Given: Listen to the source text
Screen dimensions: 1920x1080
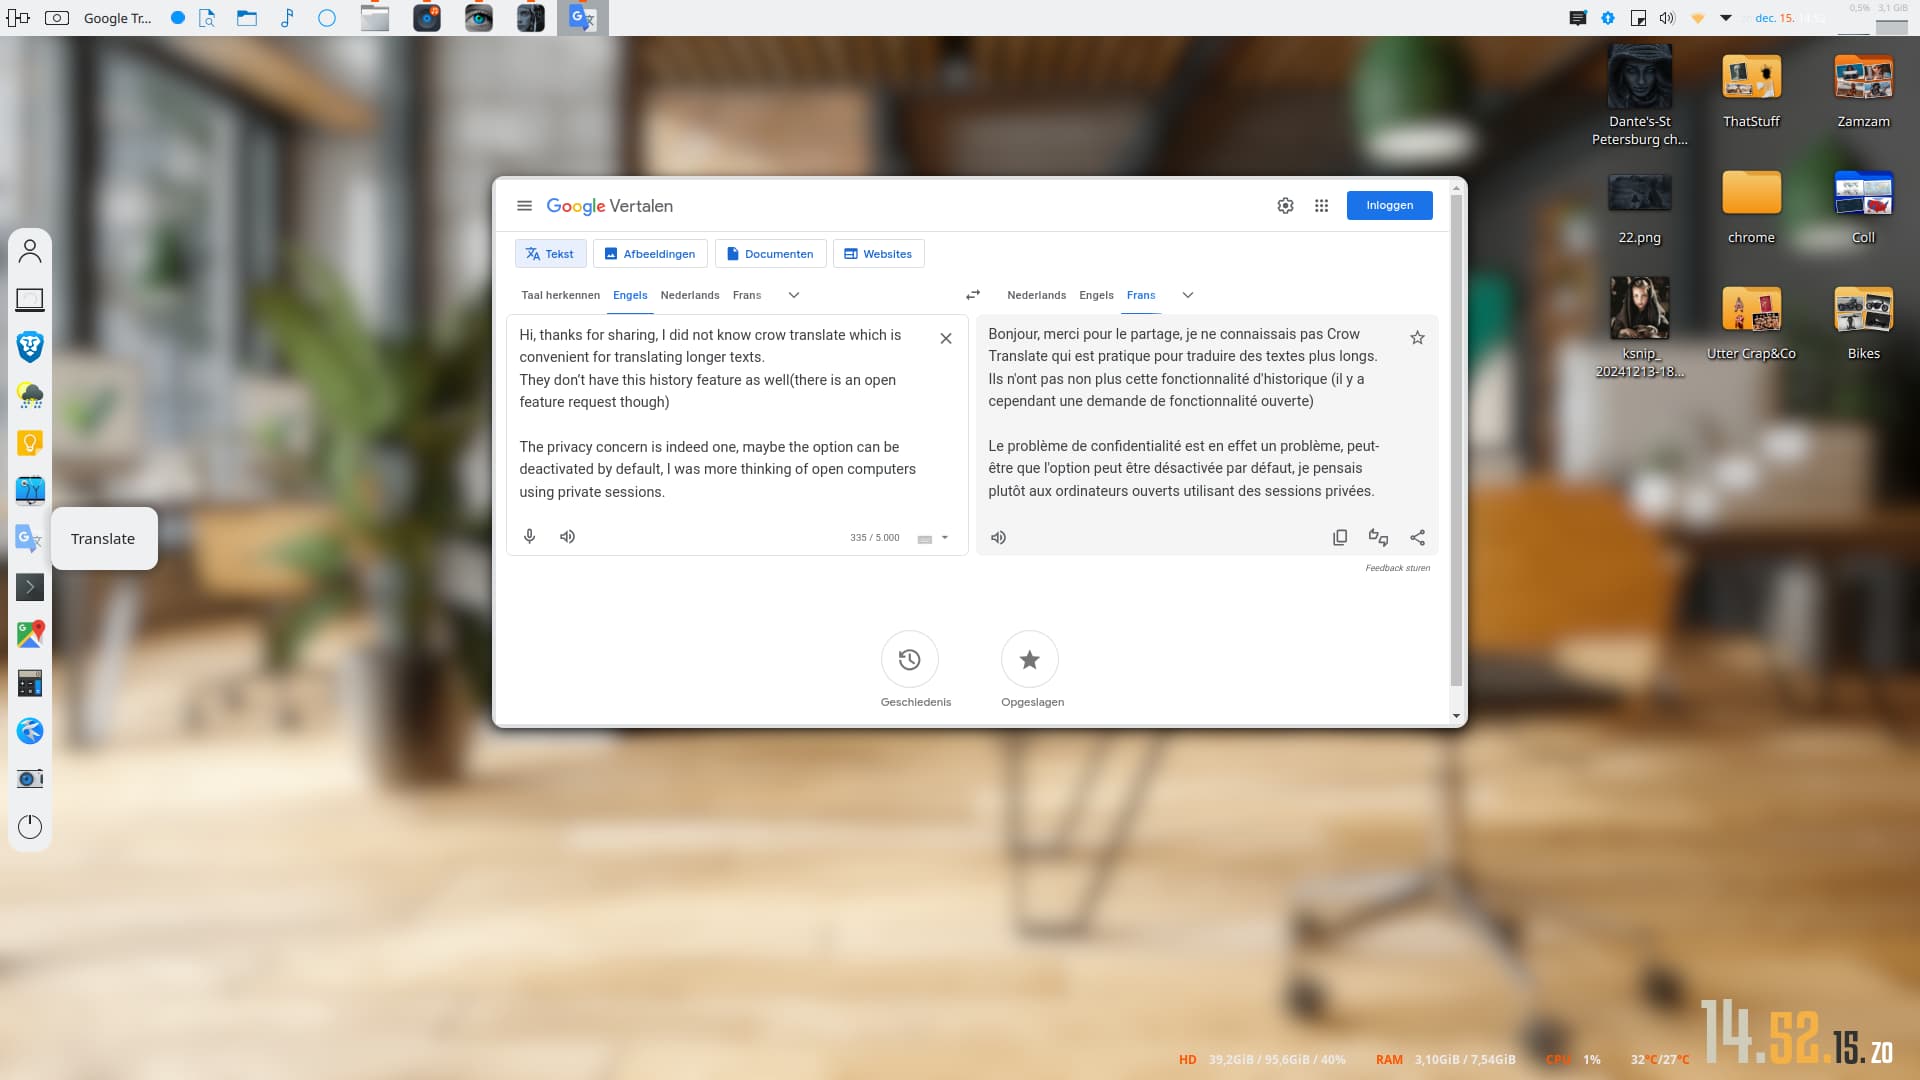Looking at the screenshot, I should coord(567,537).
